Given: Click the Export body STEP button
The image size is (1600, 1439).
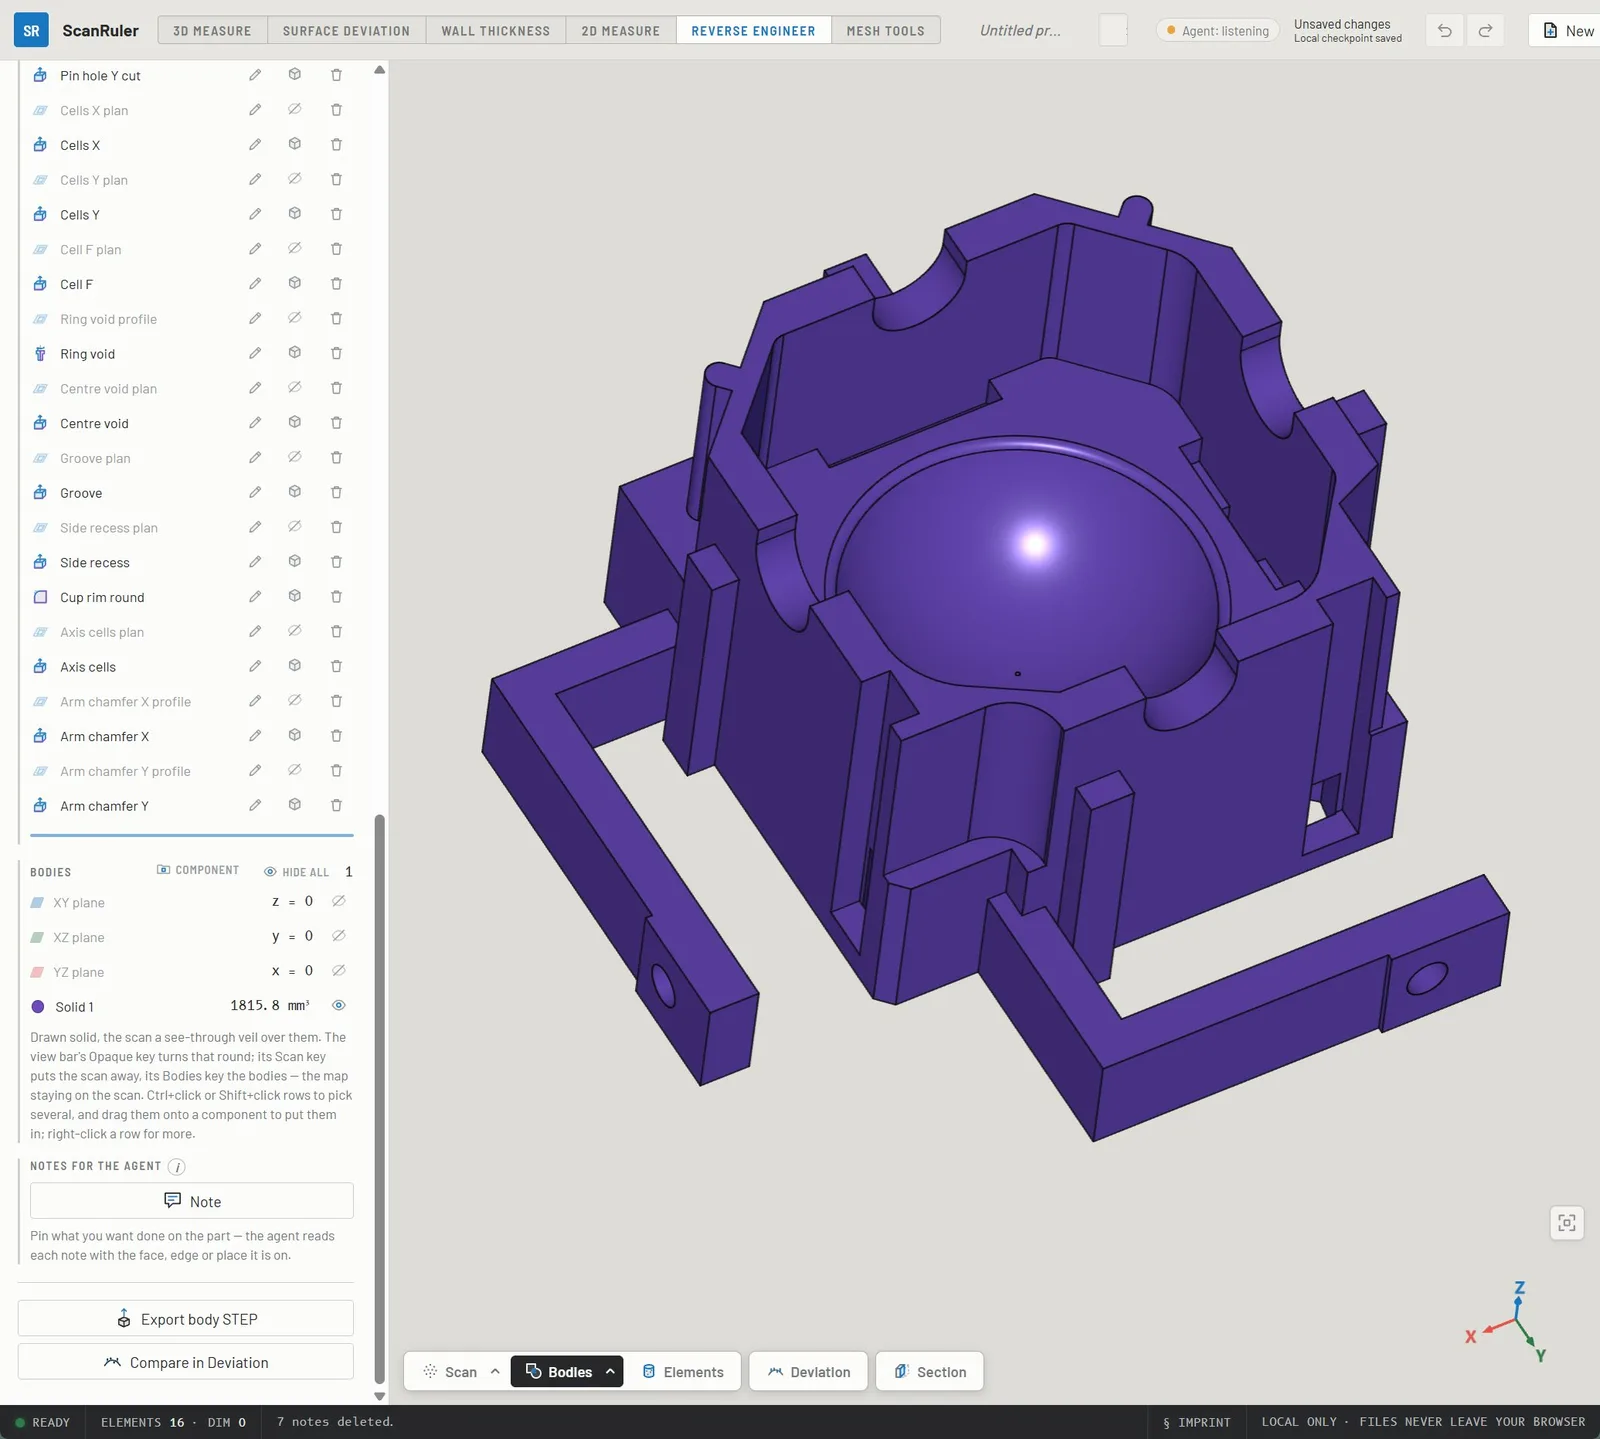Looking at the screenshot, I should [x=186, y=1319].
